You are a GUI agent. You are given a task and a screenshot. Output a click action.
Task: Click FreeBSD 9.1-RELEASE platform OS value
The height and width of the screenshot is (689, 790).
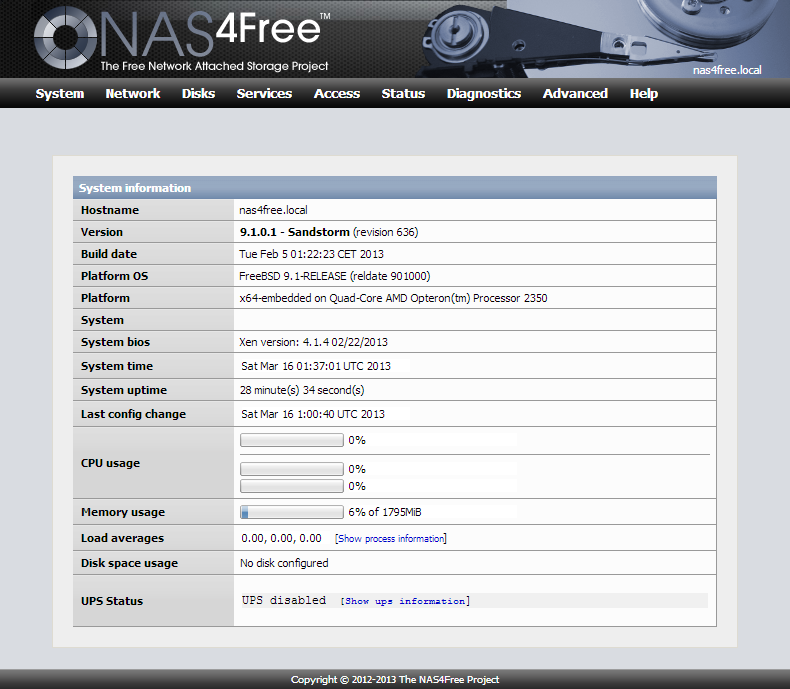[x=335, y=276]
